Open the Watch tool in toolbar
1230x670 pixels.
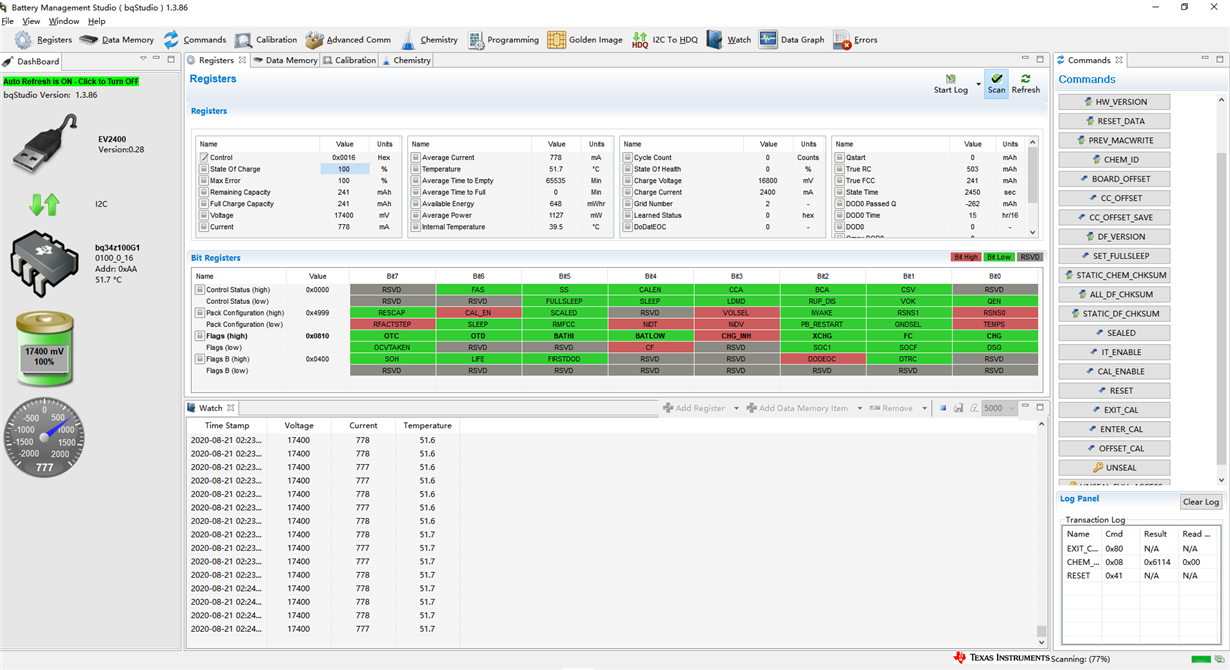728,40
